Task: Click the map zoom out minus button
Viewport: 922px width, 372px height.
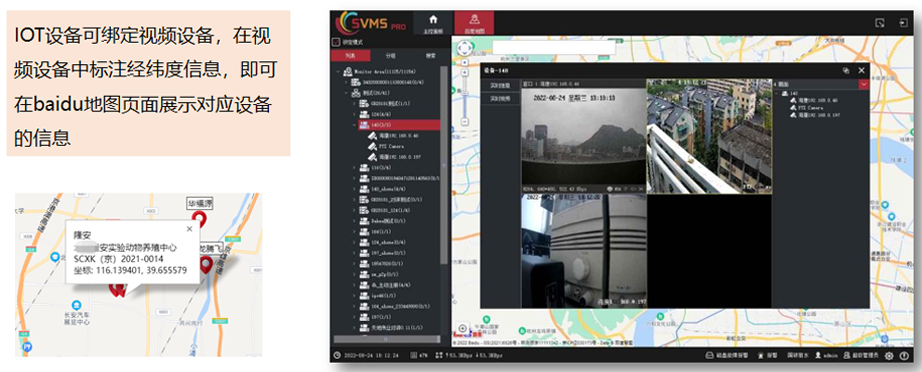Action: 465,122
